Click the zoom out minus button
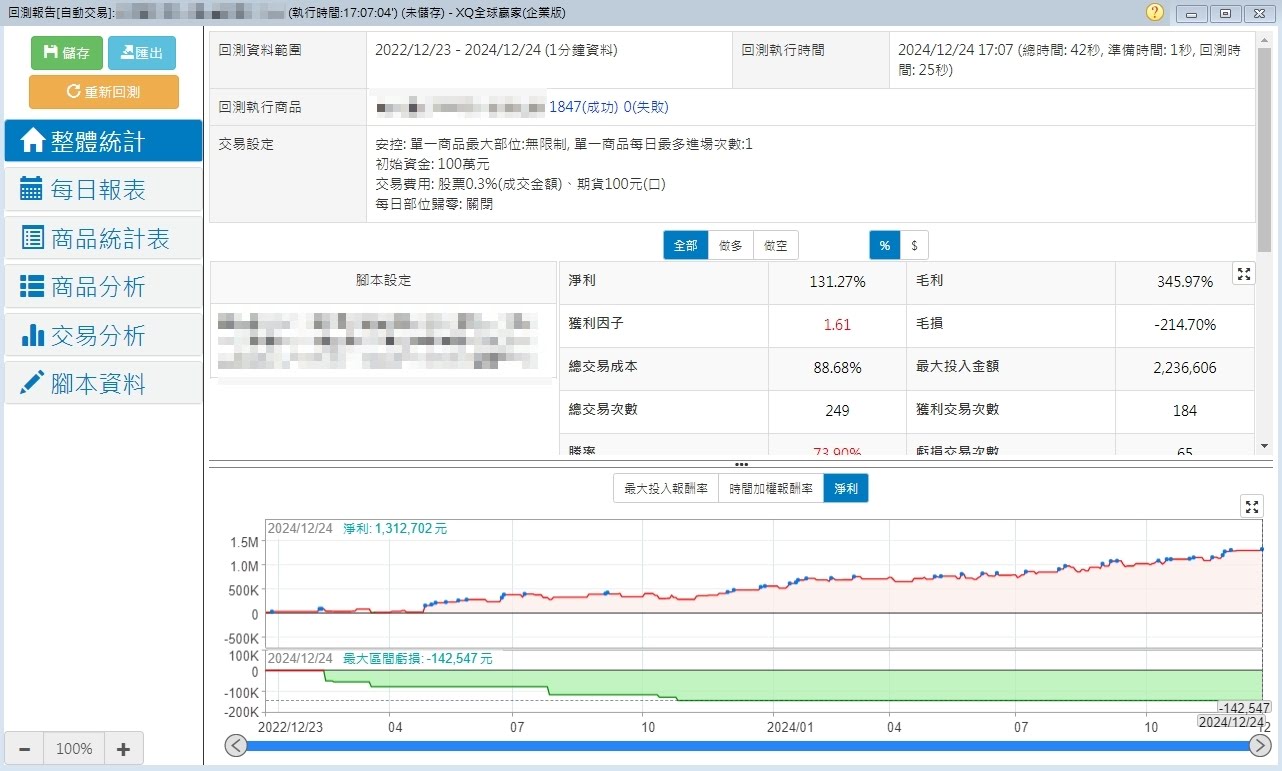 coord(25,749)
